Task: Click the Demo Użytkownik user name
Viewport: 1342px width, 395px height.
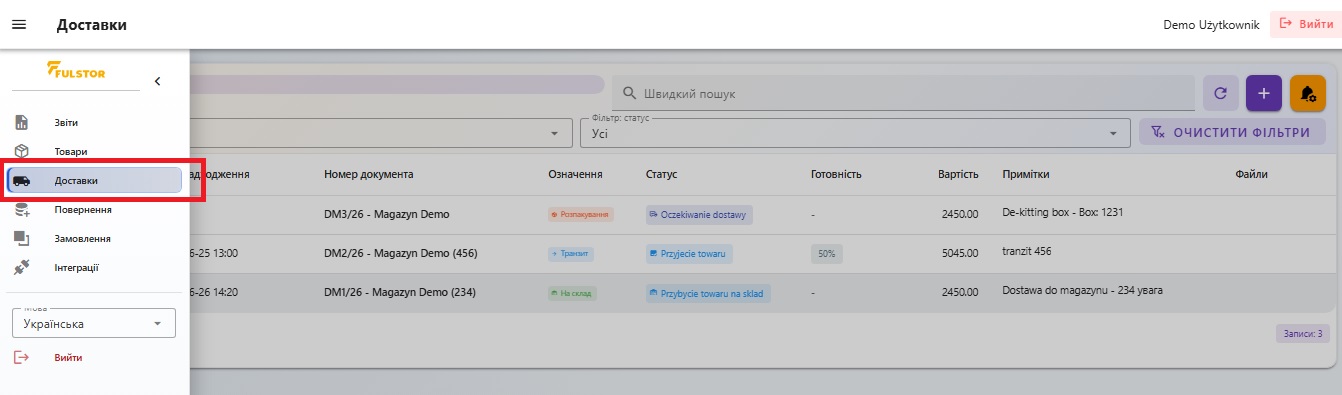Action: pyautogui.click(x=1211, y=25)
